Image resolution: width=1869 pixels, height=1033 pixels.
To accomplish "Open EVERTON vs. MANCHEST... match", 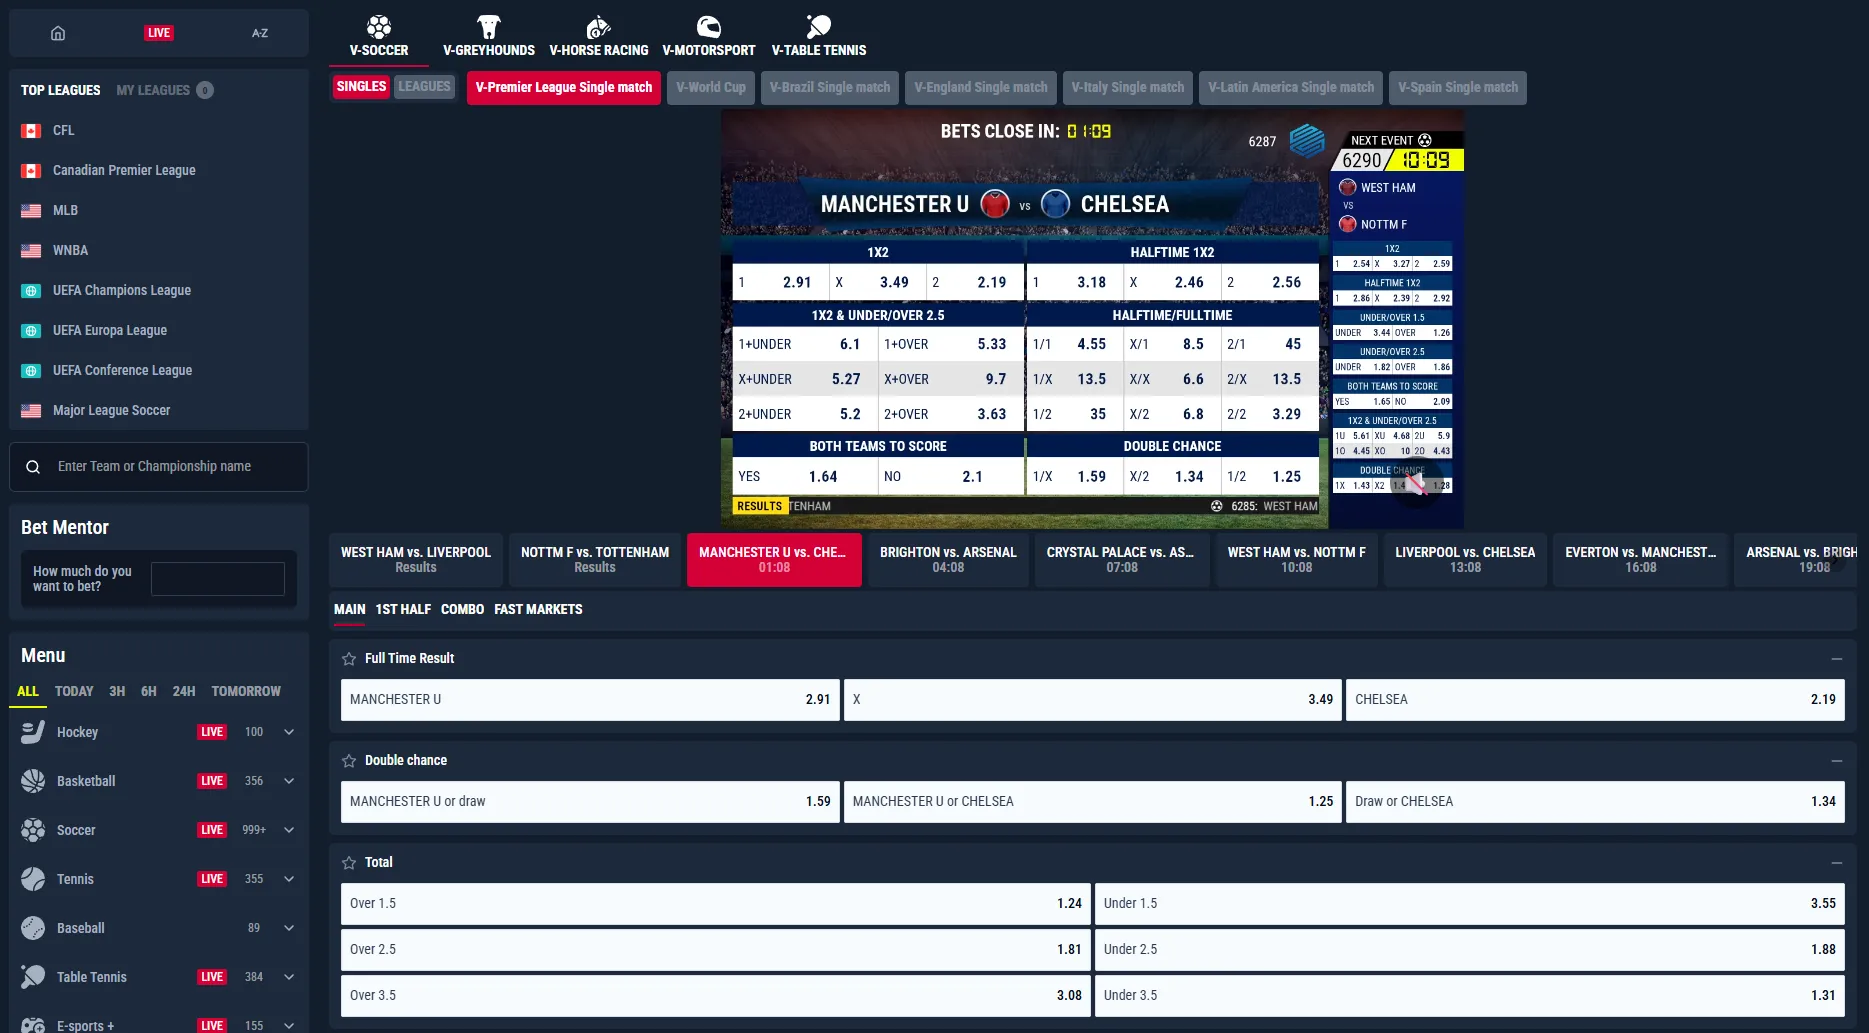I will tap(1640, 560).
